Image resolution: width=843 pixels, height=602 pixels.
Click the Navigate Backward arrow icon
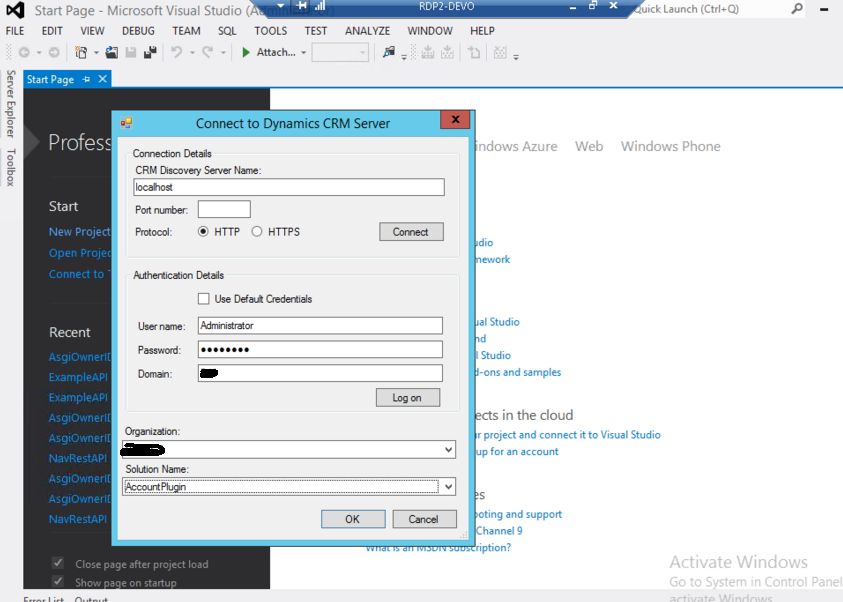pos(25,52)
